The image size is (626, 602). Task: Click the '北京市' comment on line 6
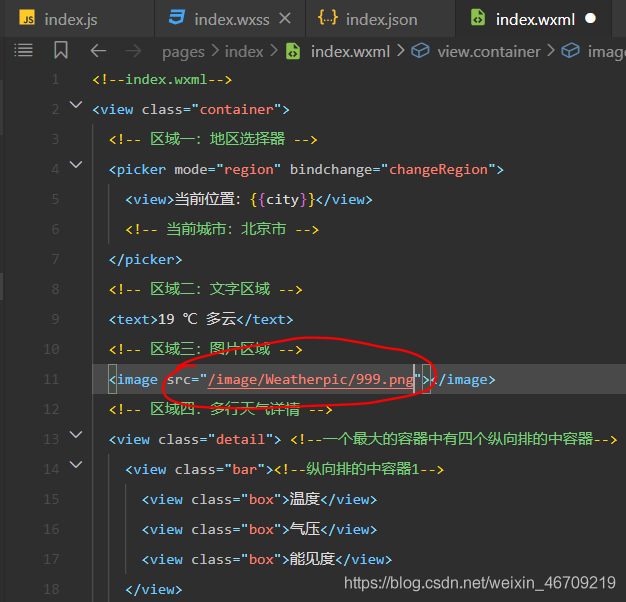click(x=263, y=229)
